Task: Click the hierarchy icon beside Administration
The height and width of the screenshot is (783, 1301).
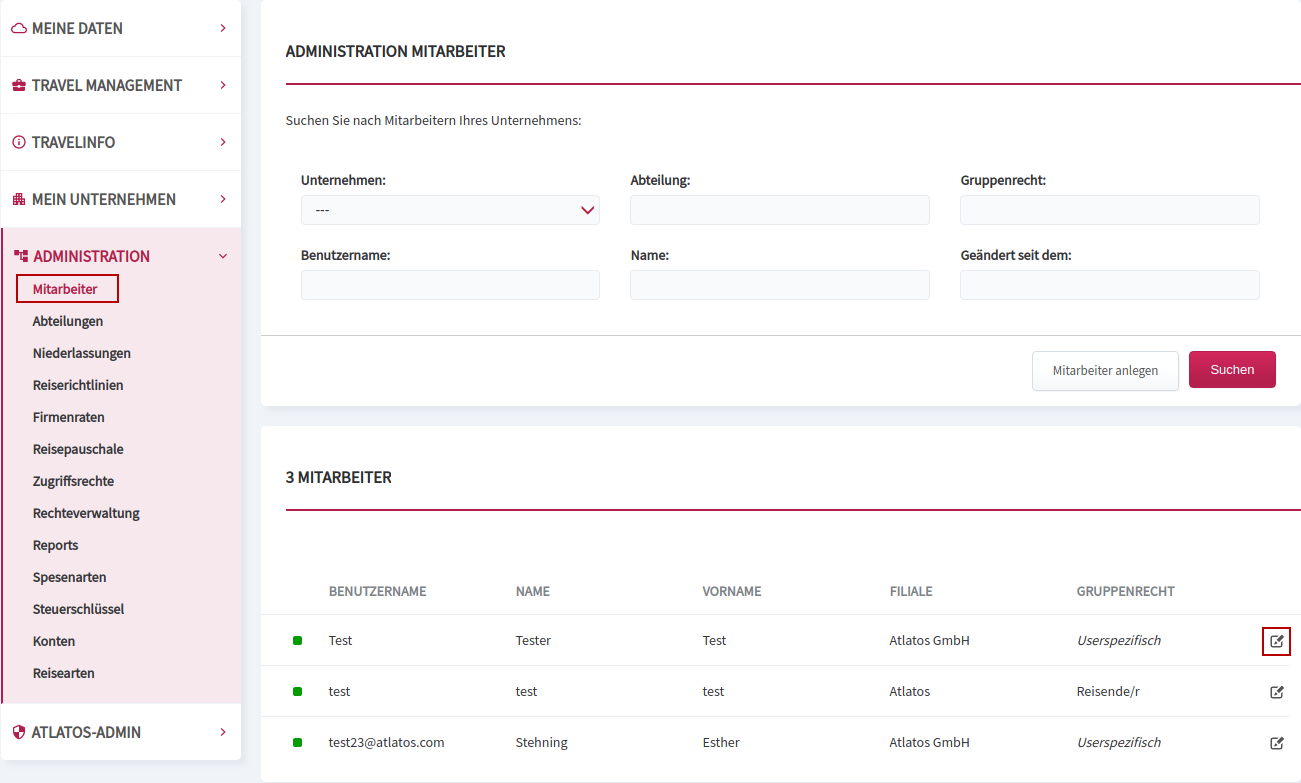Action: (x=20, y=256)
